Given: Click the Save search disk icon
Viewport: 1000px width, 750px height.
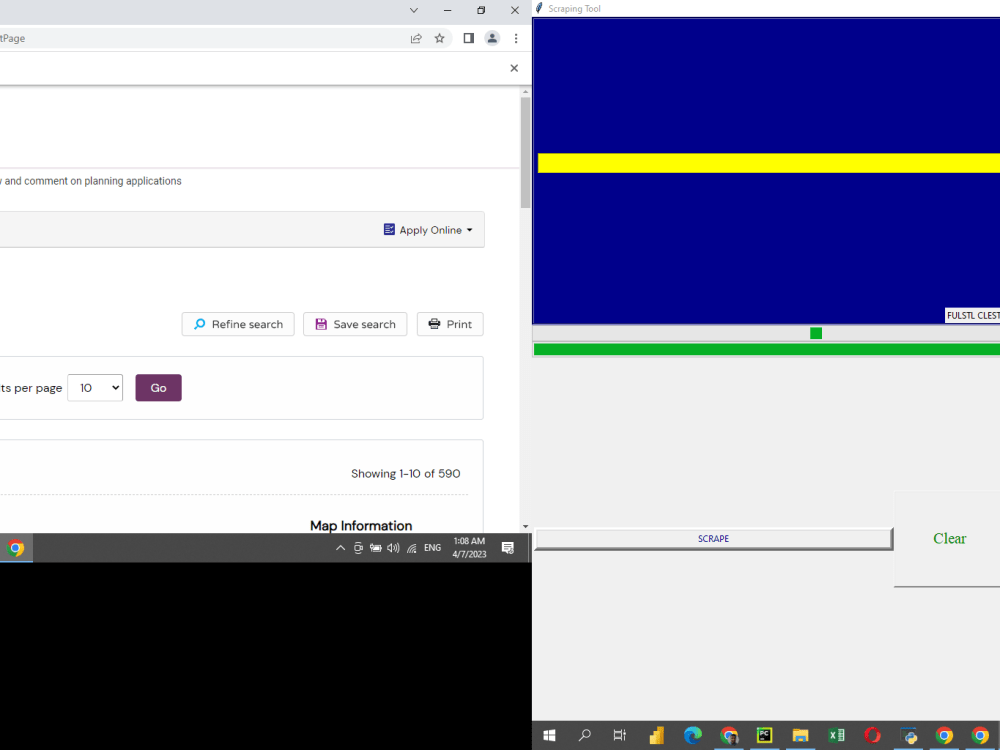Looking at the screenshot, I should pyautogui.click(x=321, y=324).
